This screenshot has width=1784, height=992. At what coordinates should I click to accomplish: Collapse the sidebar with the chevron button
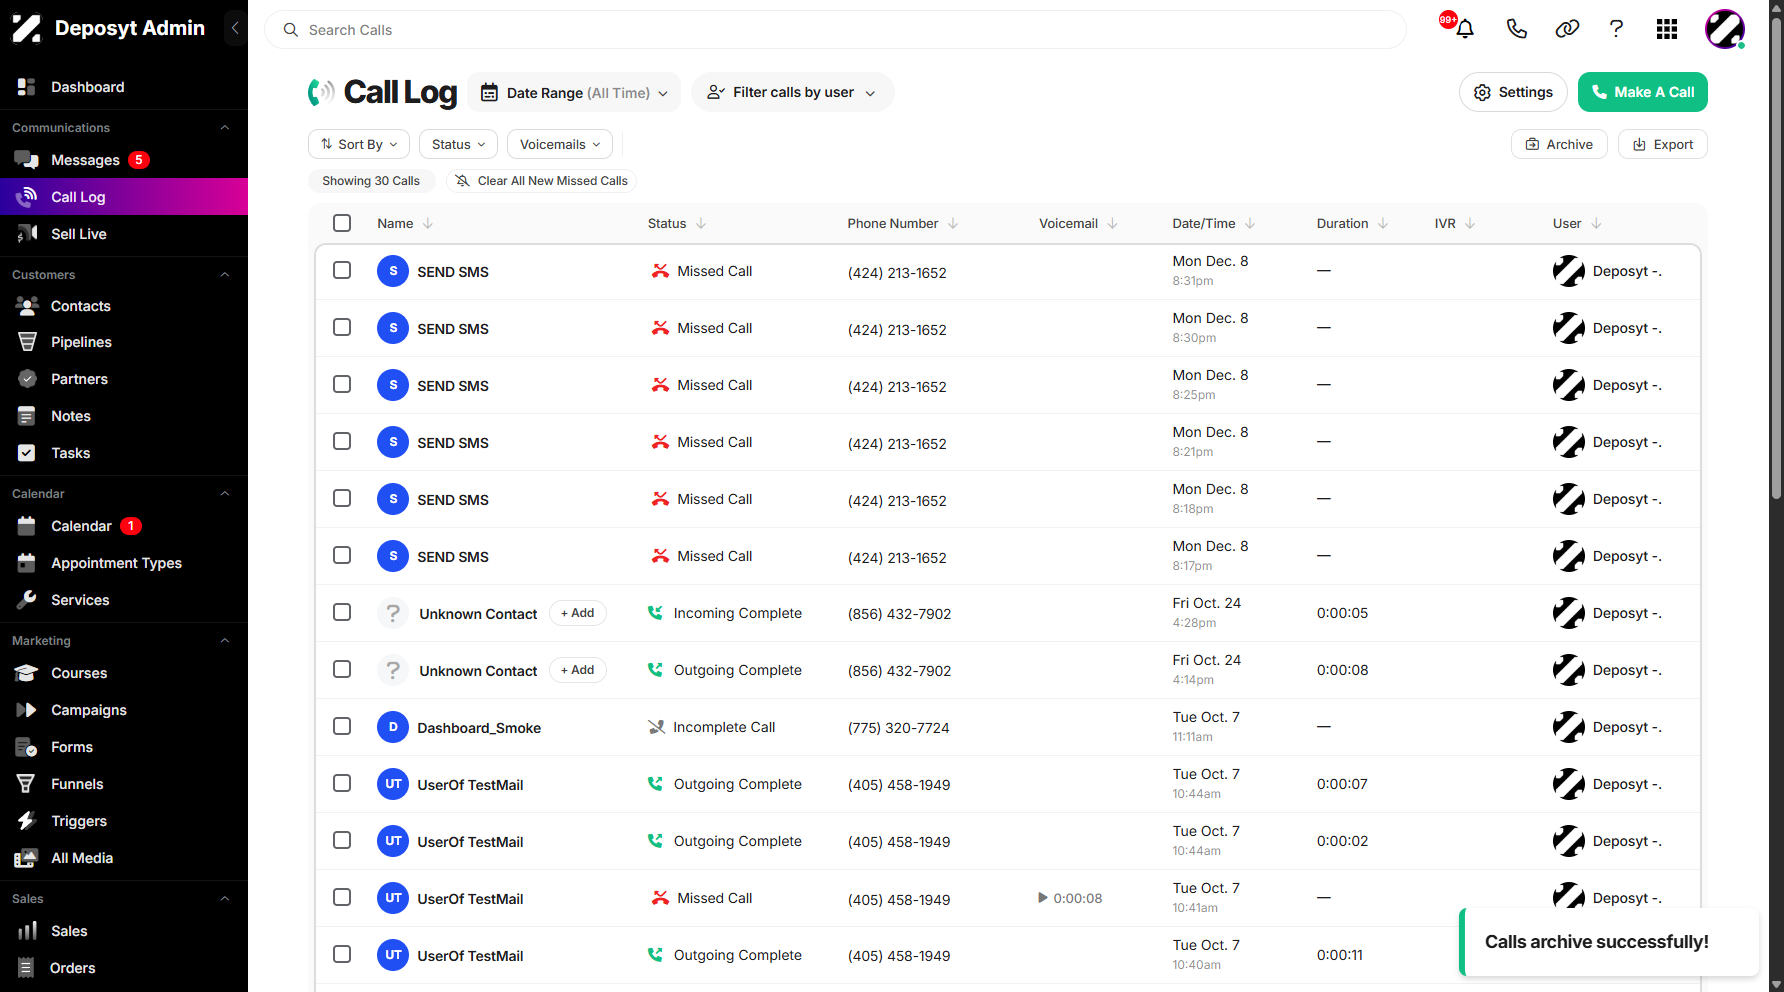[235, 28]
